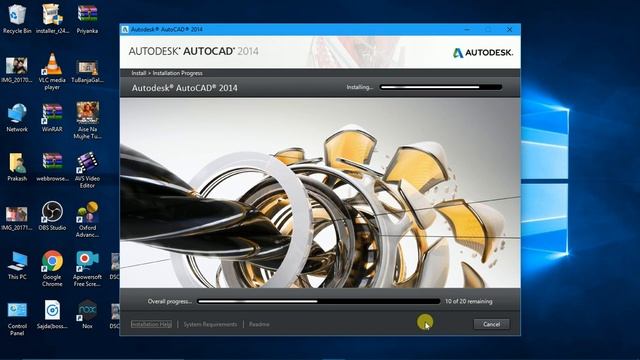The height and width of the screenshot is (360, 640).
Task: Select the Priyanka archive icon
Action: point(87,19)
